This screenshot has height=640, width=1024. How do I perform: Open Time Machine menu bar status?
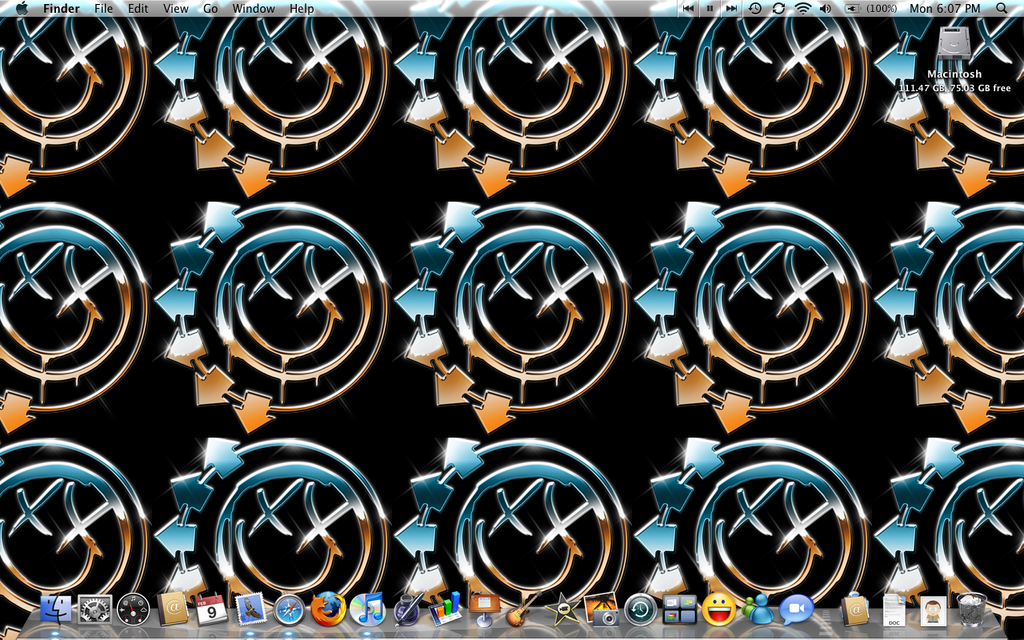pos(755,8)
